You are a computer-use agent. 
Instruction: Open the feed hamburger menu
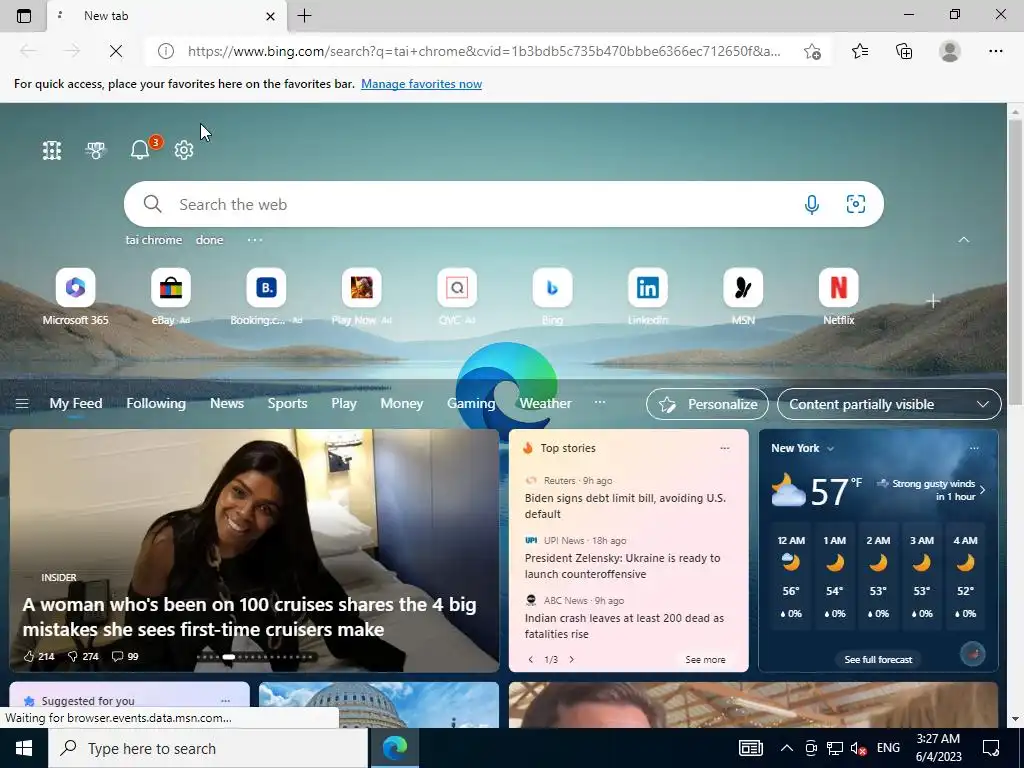pyautogui.click(x=22, y=404)
